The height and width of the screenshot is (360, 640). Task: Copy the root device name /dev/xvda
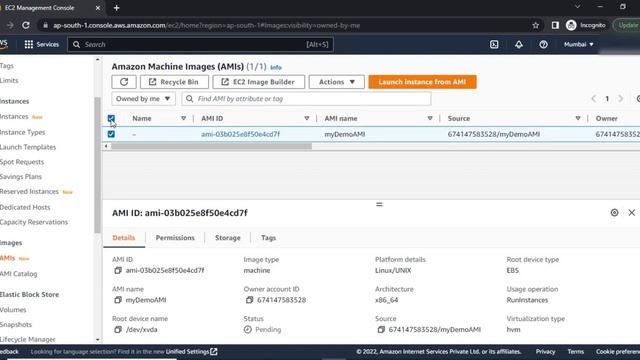click(x=118, y=329)
